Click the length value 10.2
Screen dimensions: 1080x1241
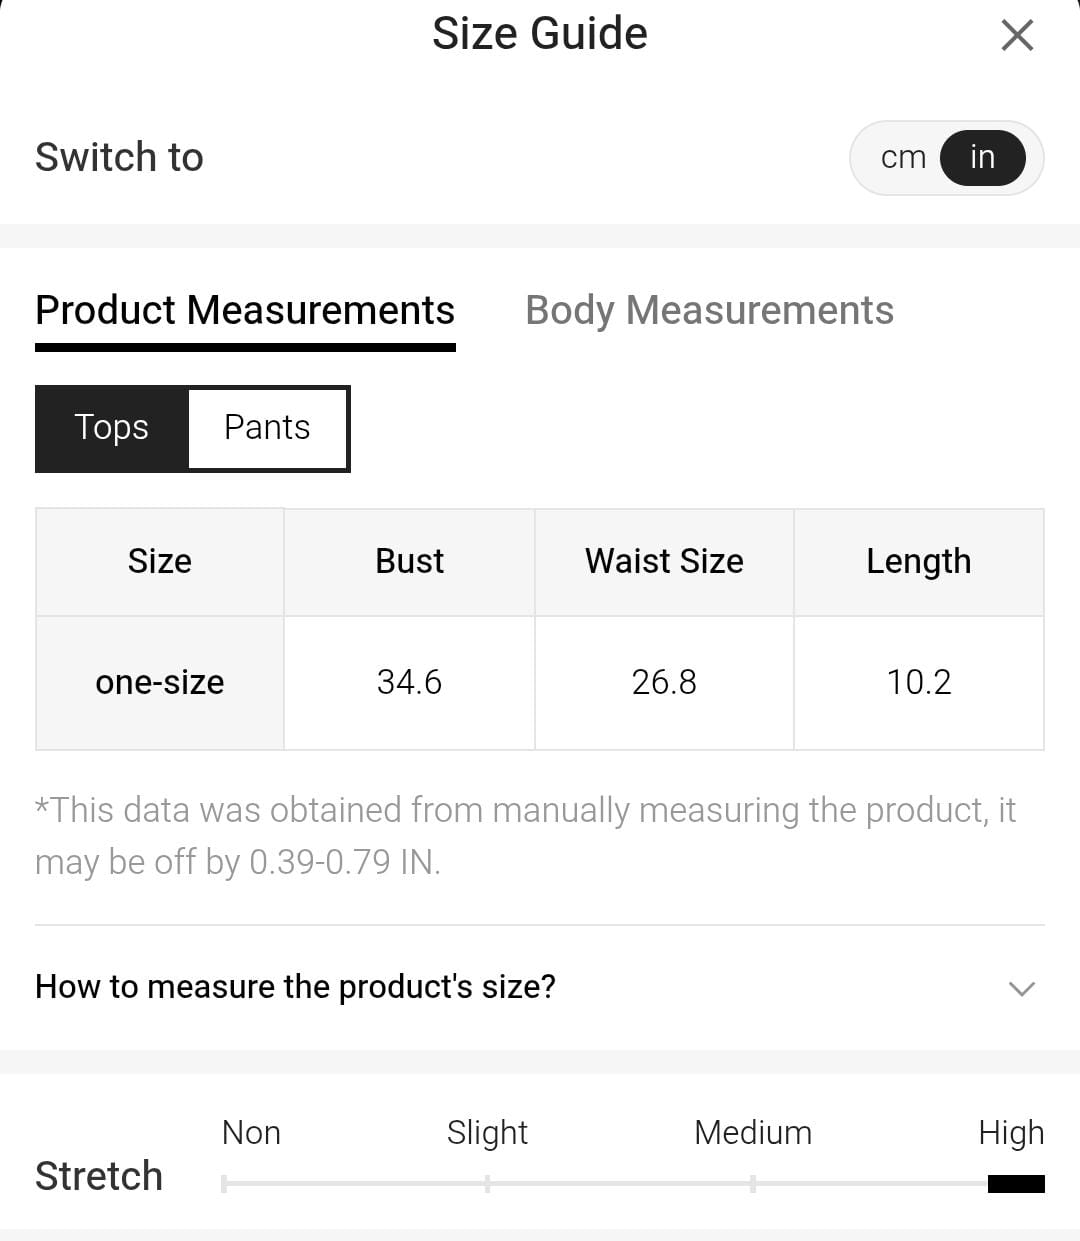[918, 683]
